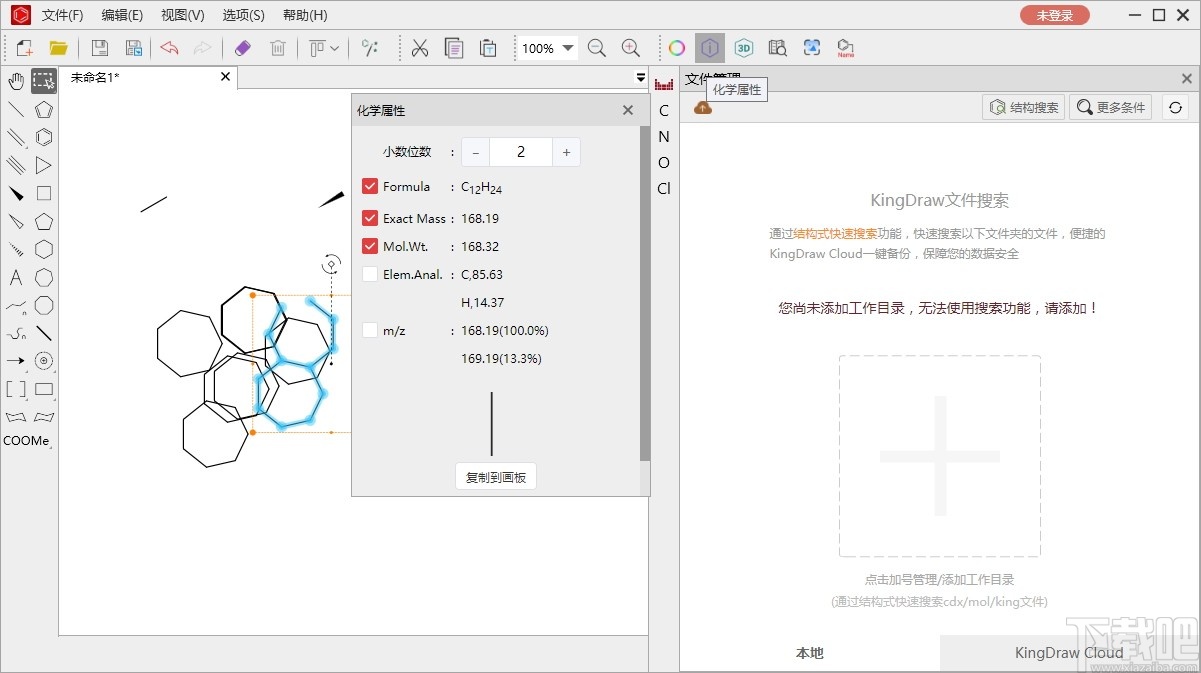Uncheck the Formula checkbox

(x=370, y=186)
